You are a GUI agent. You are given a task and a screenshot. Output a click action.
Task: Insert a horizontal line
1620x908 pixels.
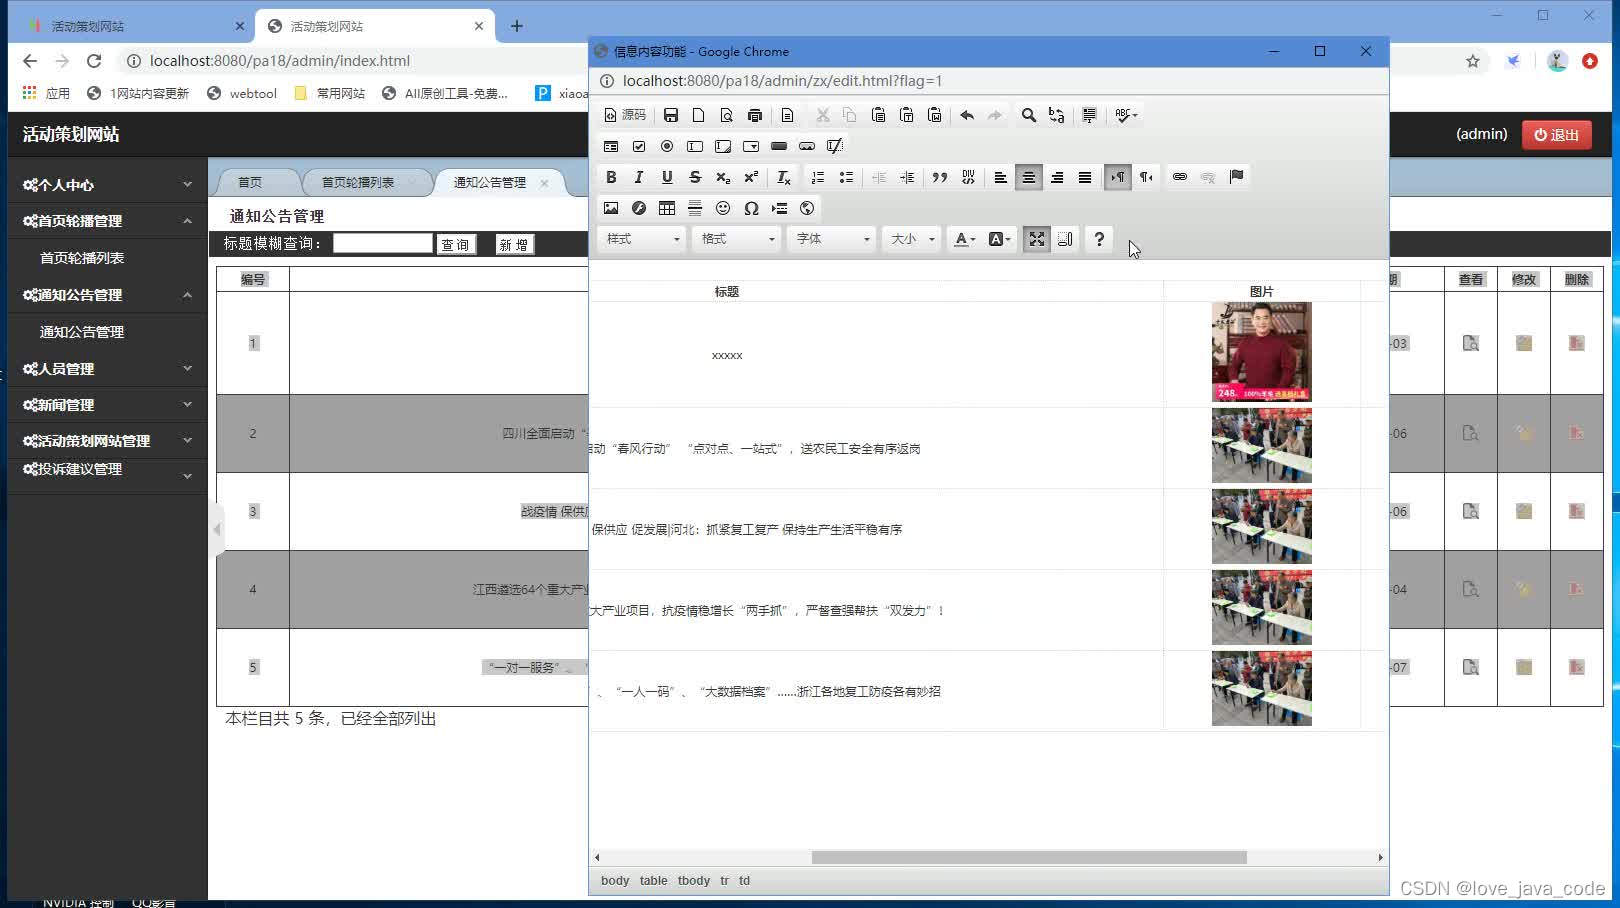click(695, 208)
